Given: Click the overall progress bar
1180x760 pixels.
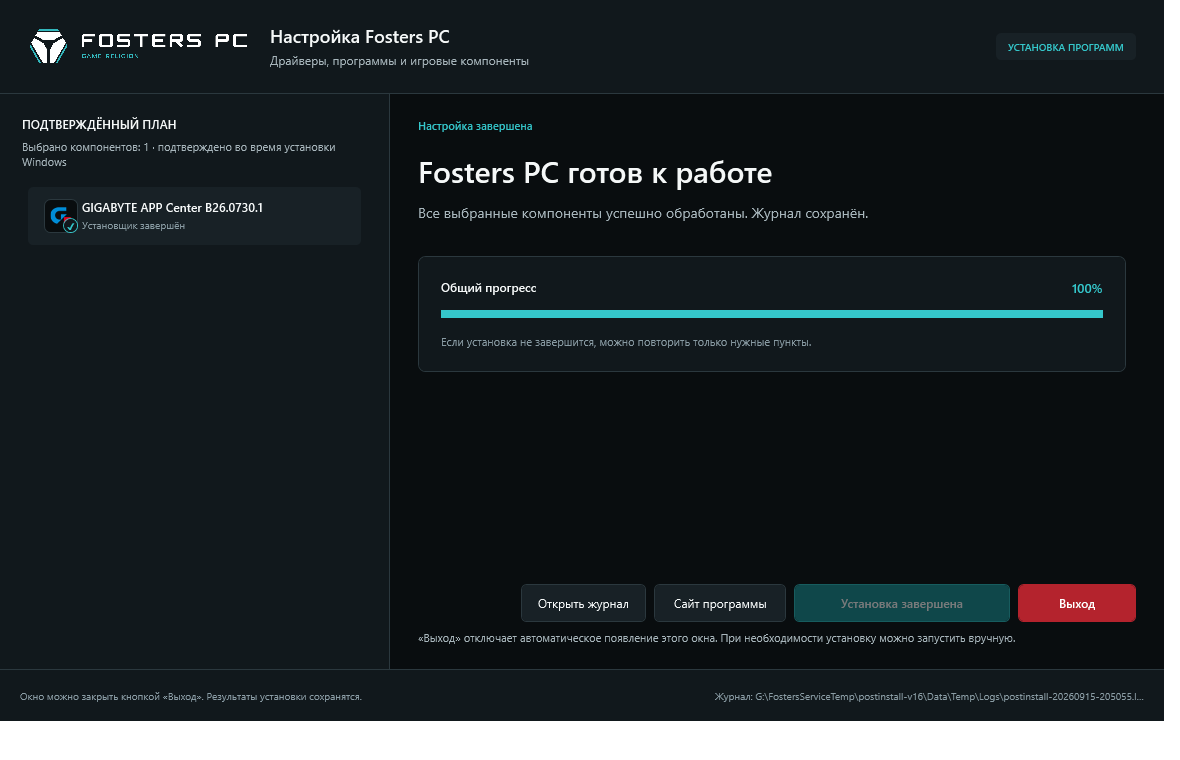Looking at the screenshot, I should (771, 314).
